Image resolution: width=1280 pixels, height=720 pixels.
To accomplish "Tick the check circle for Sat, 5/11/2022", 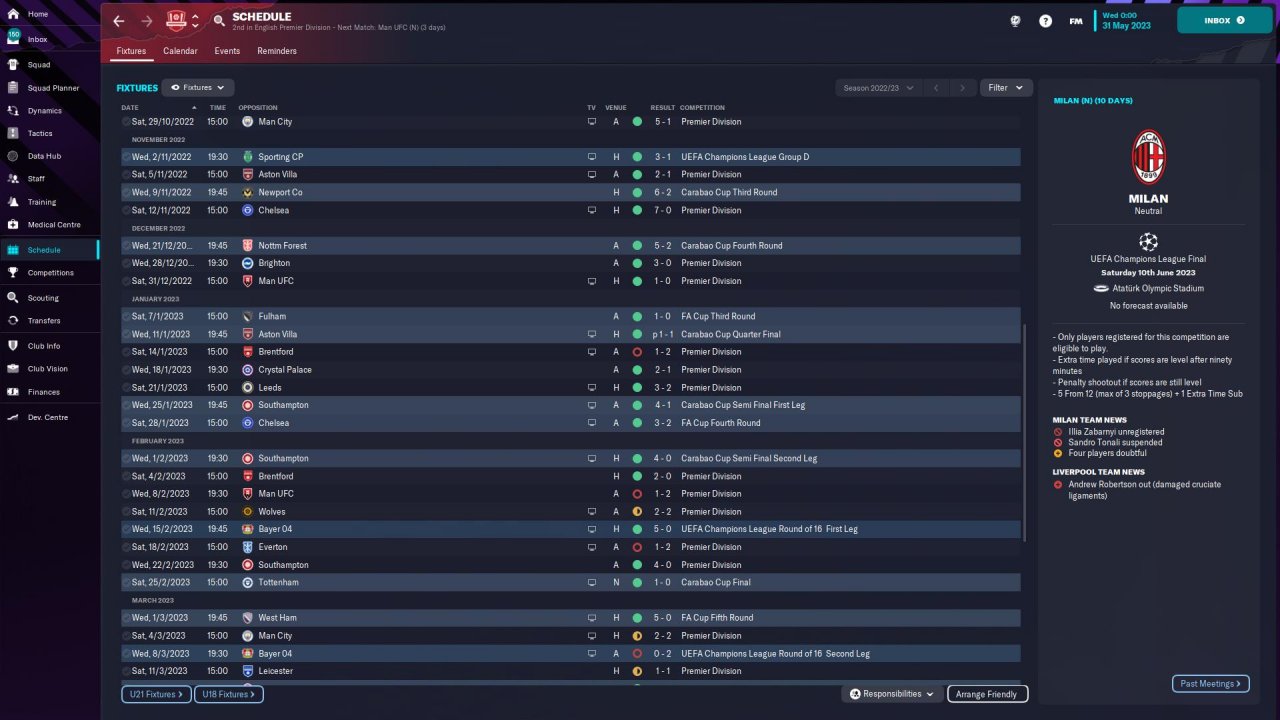I will 127,174.
